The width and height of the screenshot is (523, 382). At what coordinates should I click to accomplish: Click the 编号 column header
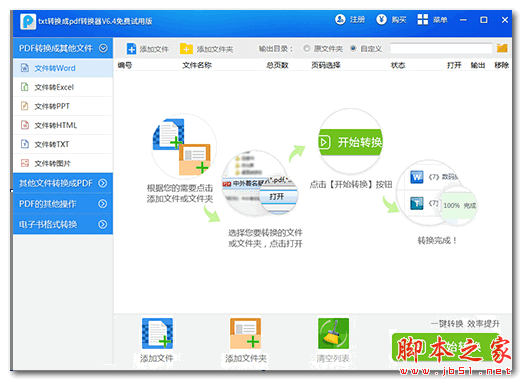125,65
